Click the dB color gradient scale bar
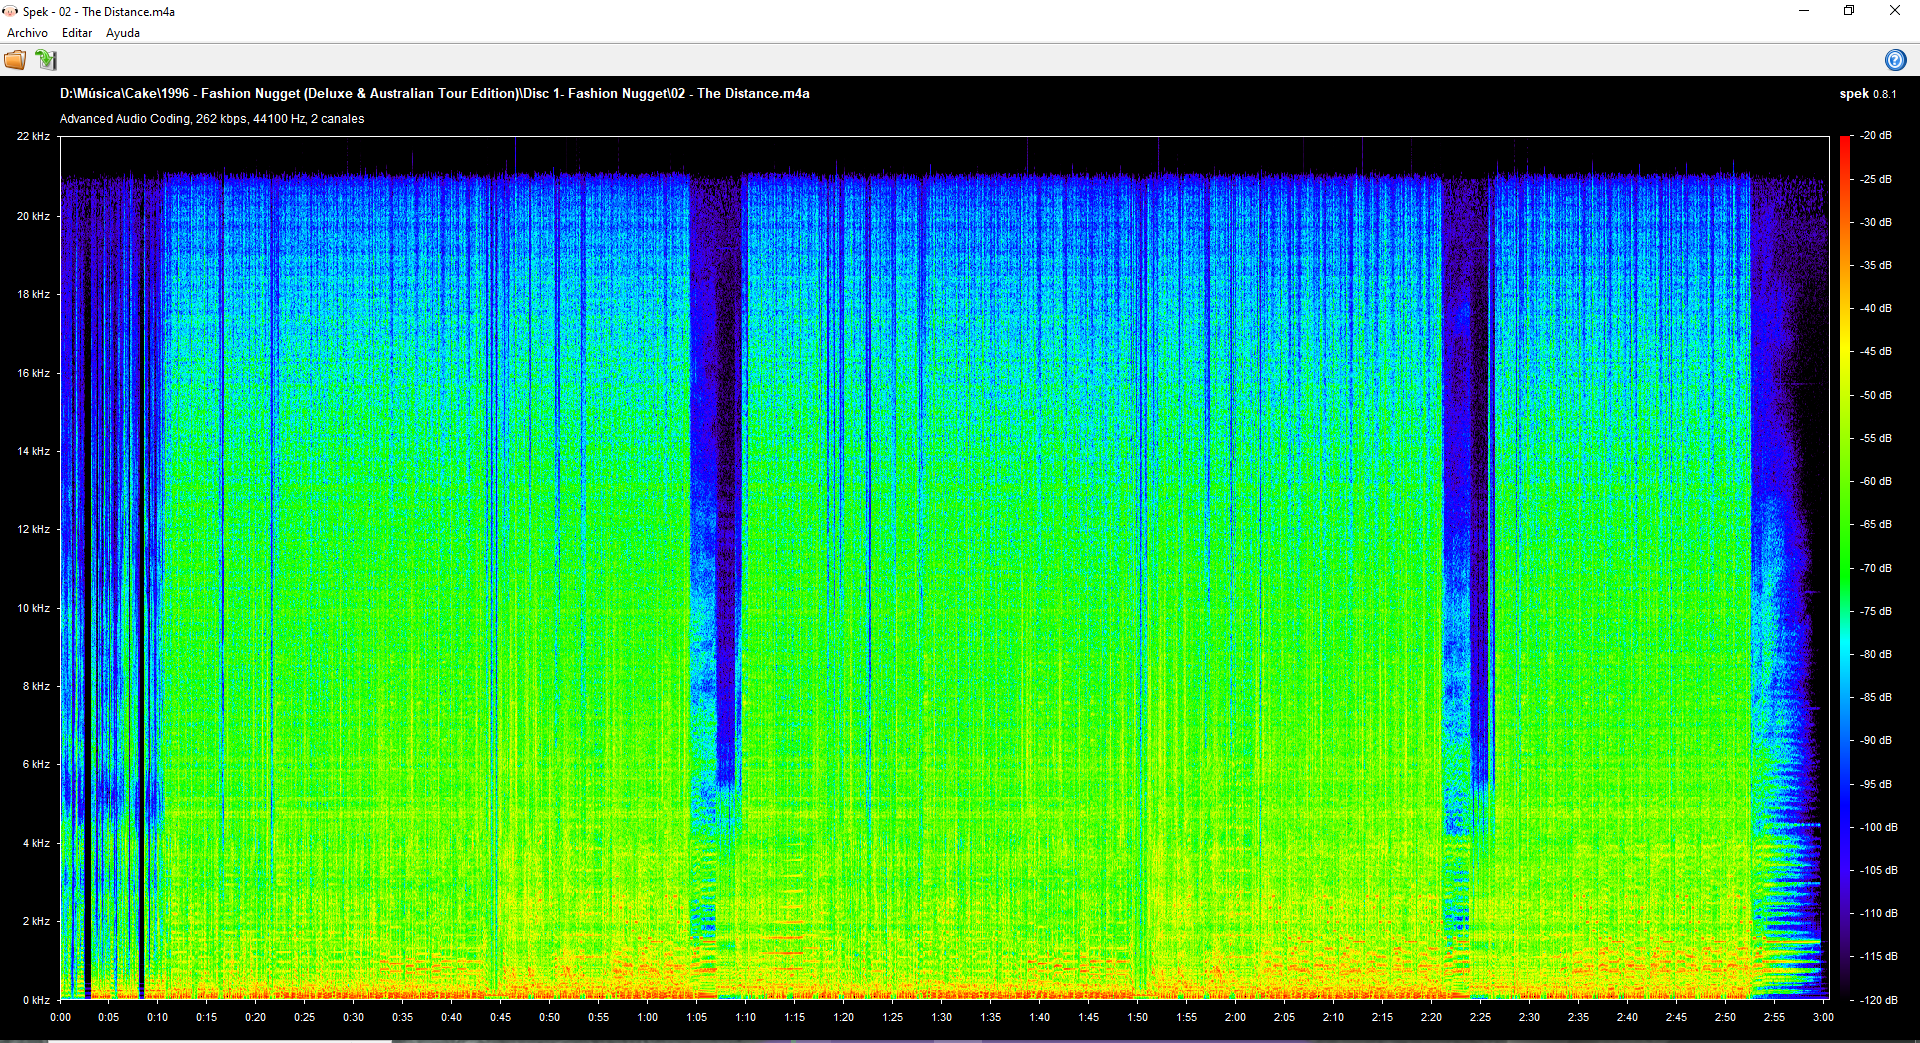 pos(1844,567)
